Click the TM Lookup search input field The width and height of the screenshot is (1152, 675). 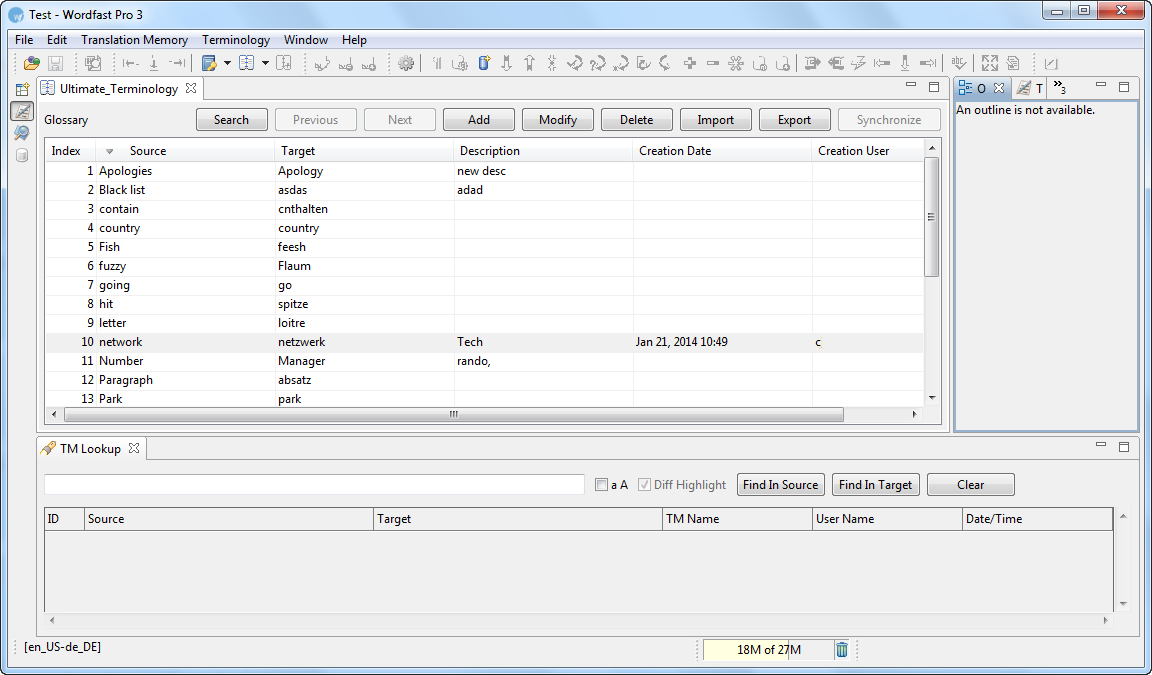[x=314, y=485]
